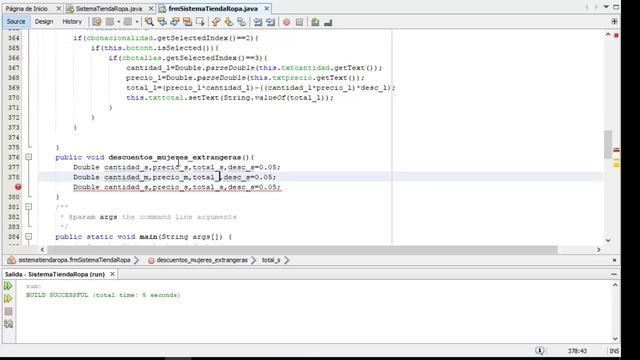Click the Stop process icon in output panel
Image resolution: width=640 pixels, height=360 pixels.
point(8,311)
